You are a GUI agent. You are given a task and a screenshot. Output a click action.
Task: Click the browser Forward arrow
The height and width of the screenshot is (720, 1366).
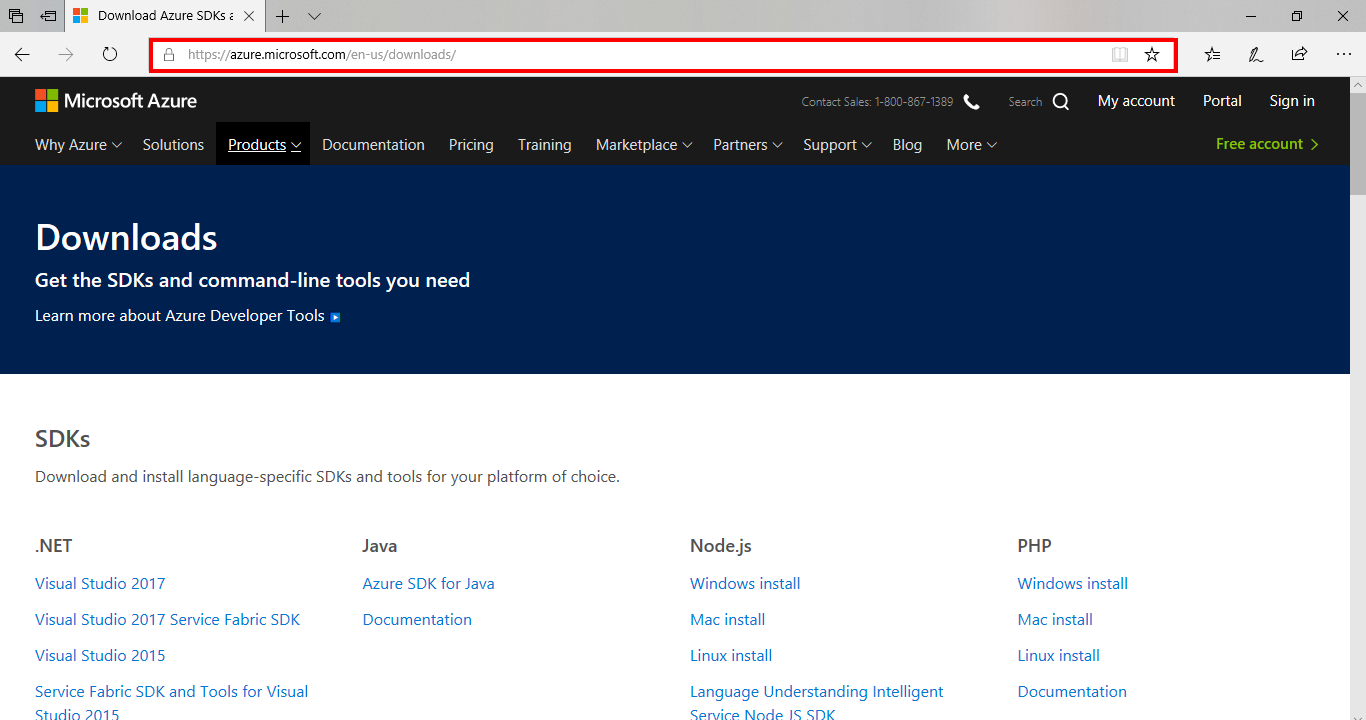66,55
